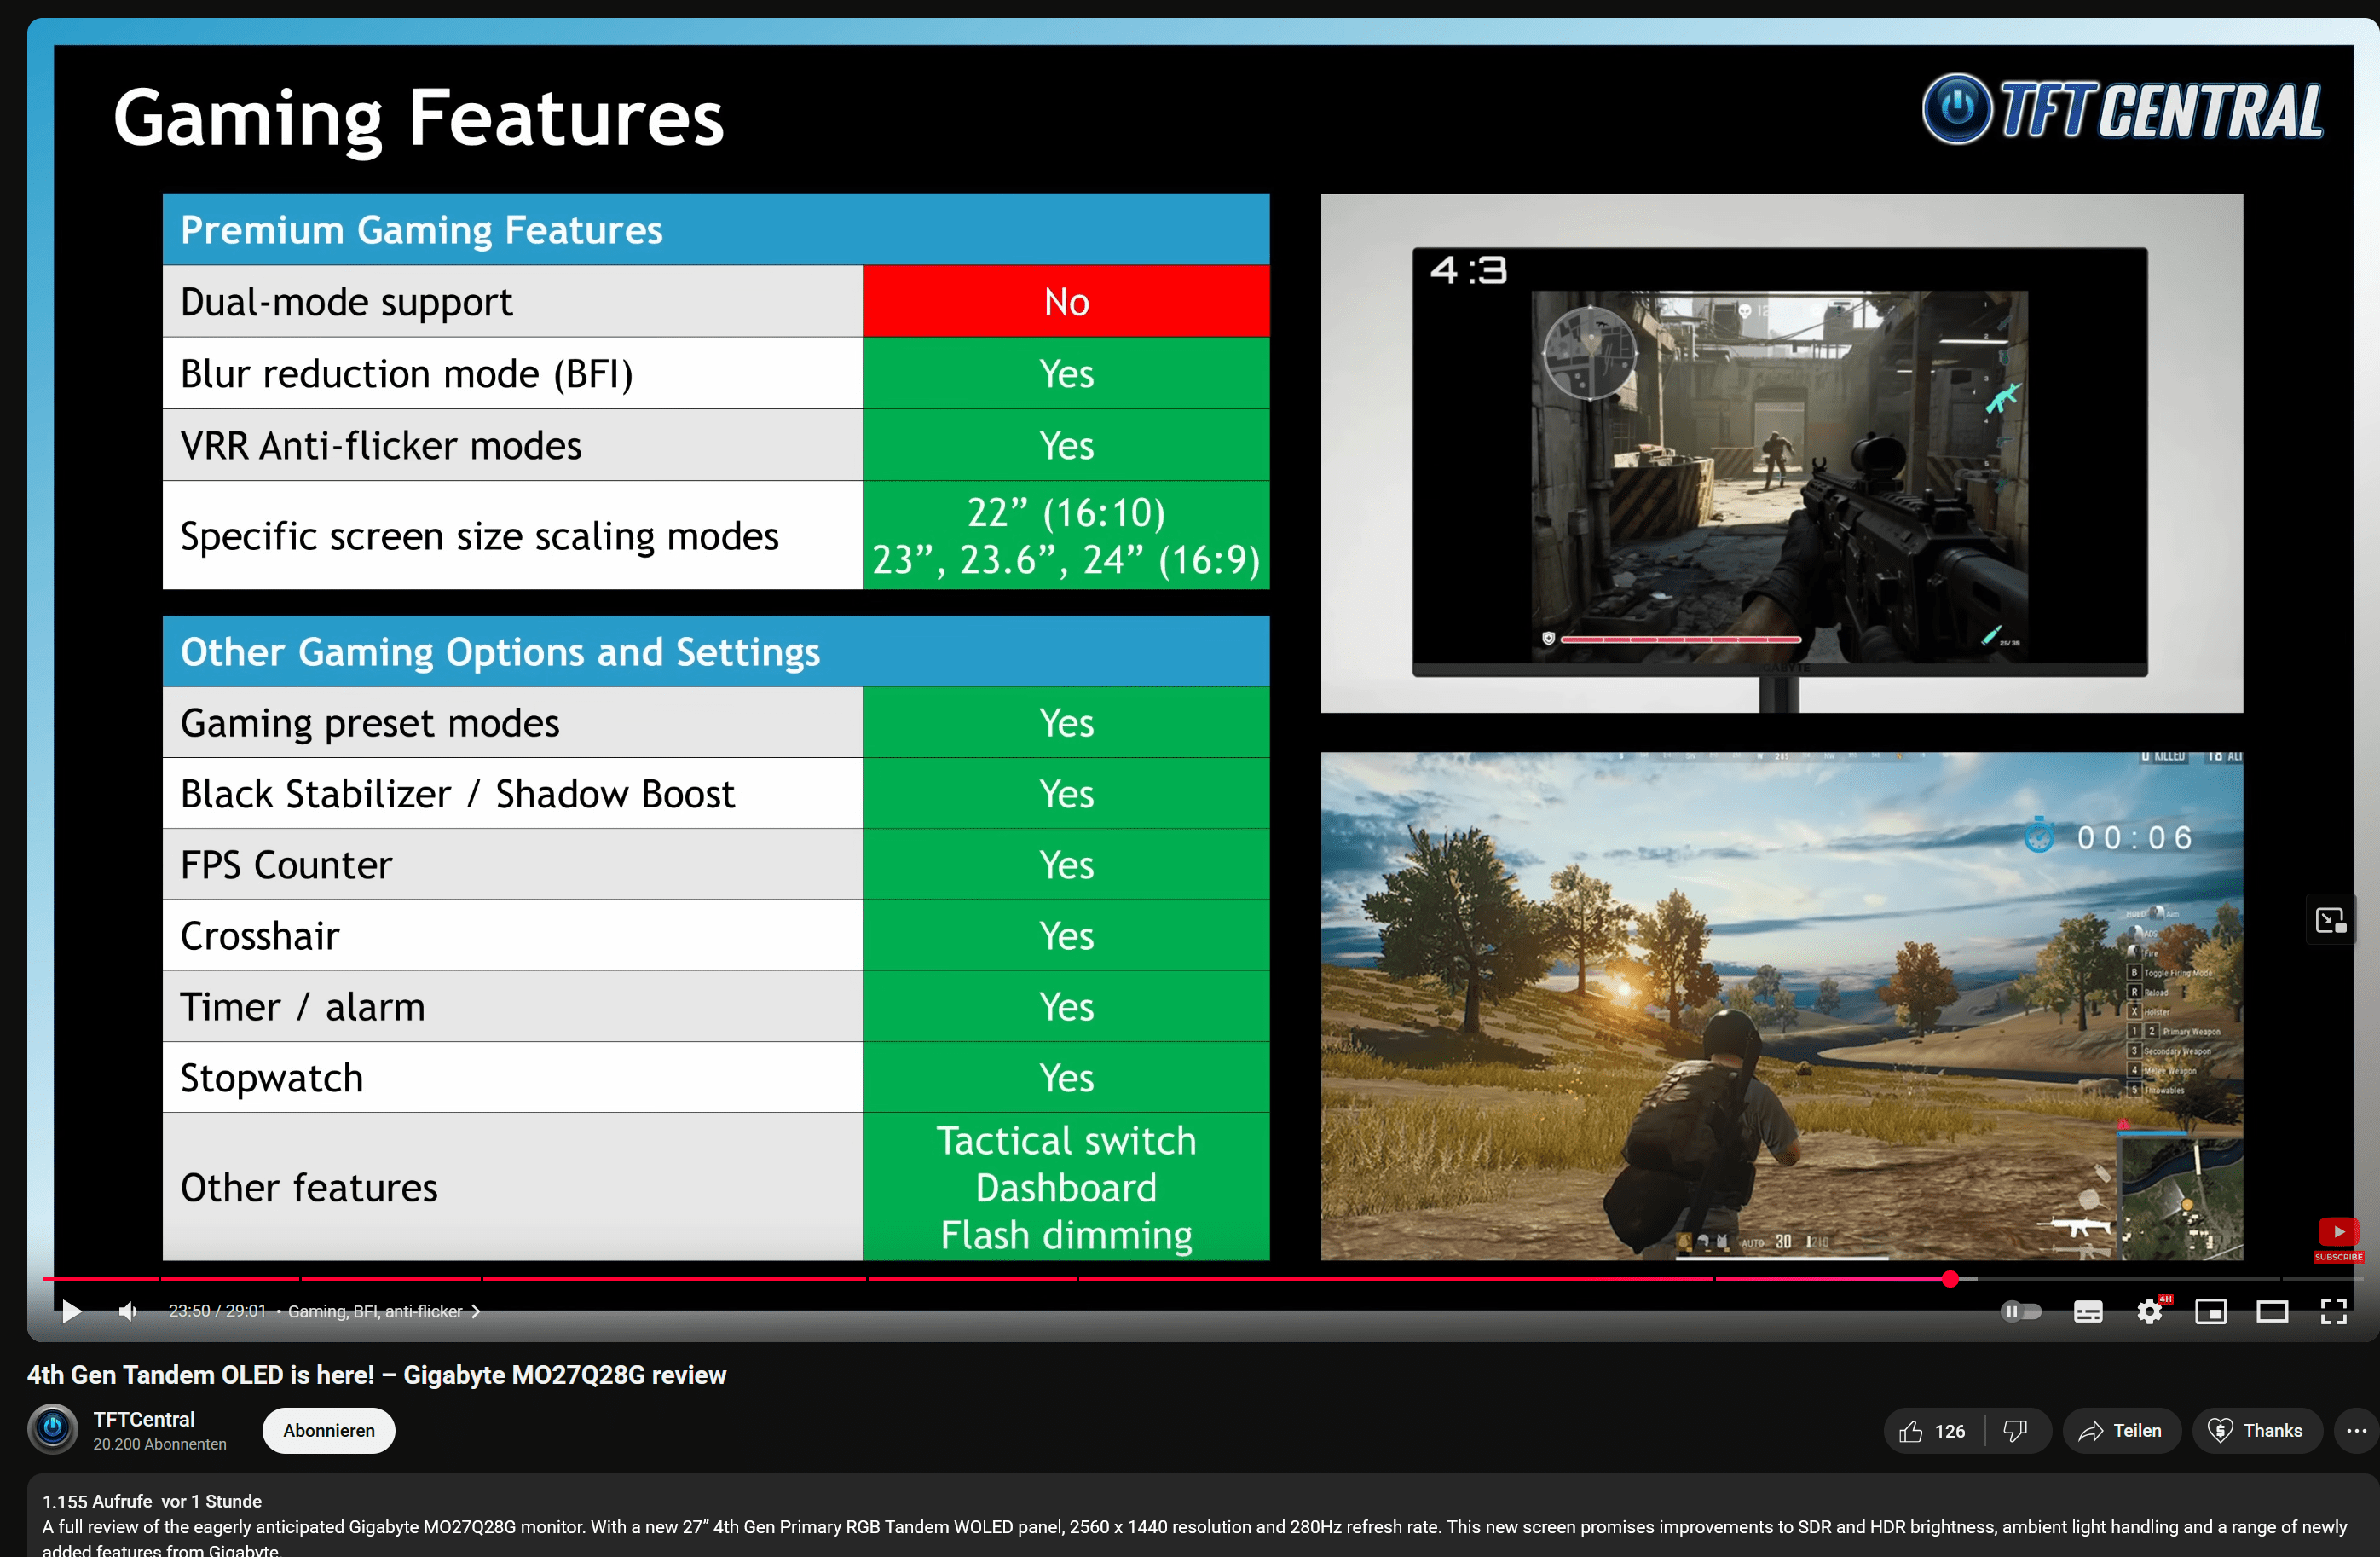Switch to miniplayer mode
Image resolution: width=2380 pixels, height=1557 pixels.
[2210, 1311]
